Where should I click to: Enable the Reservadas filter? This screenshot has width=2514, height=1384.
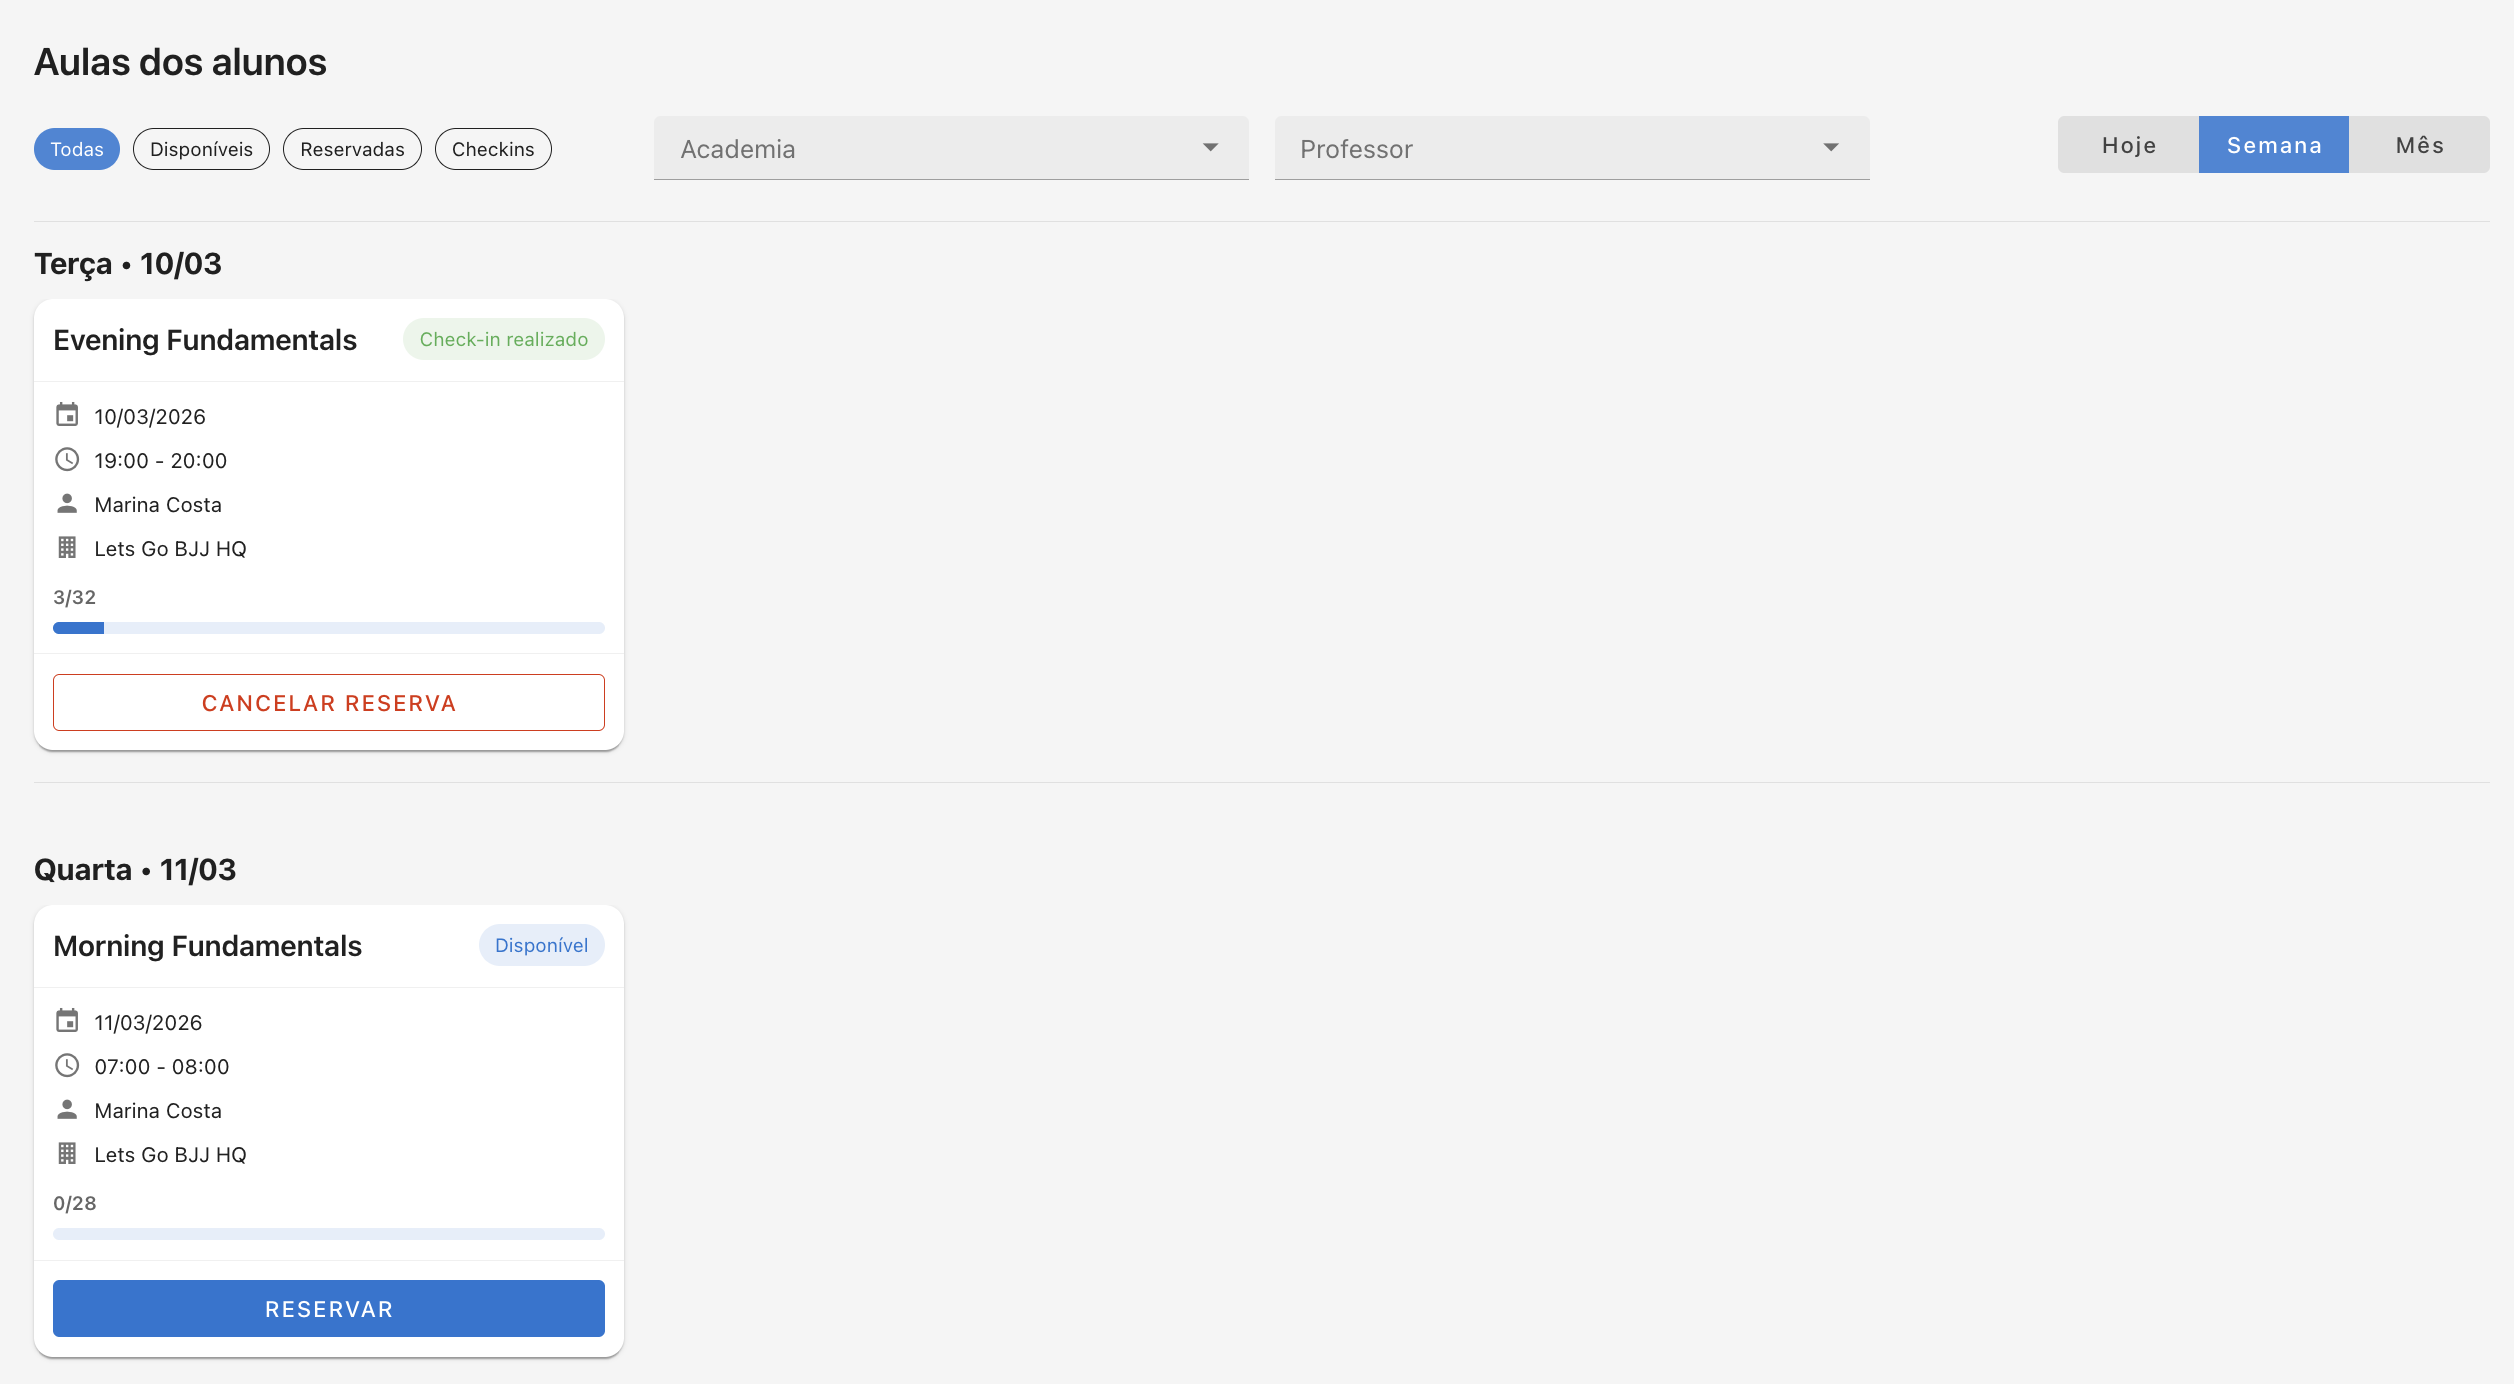coord(351,148)
